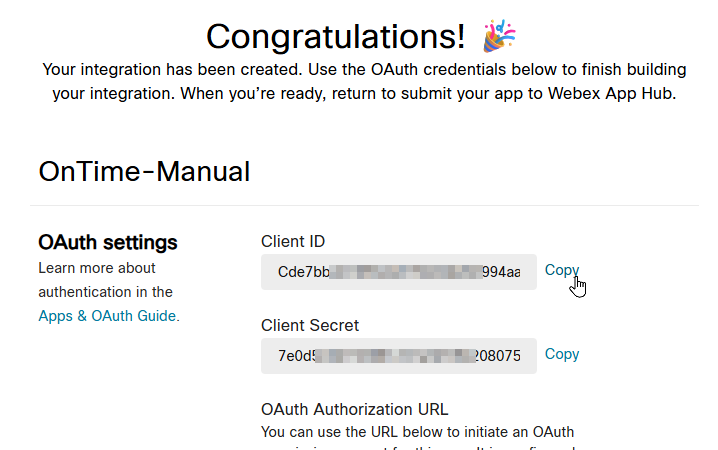Click the party popper emoji

(x=499, y=36)
